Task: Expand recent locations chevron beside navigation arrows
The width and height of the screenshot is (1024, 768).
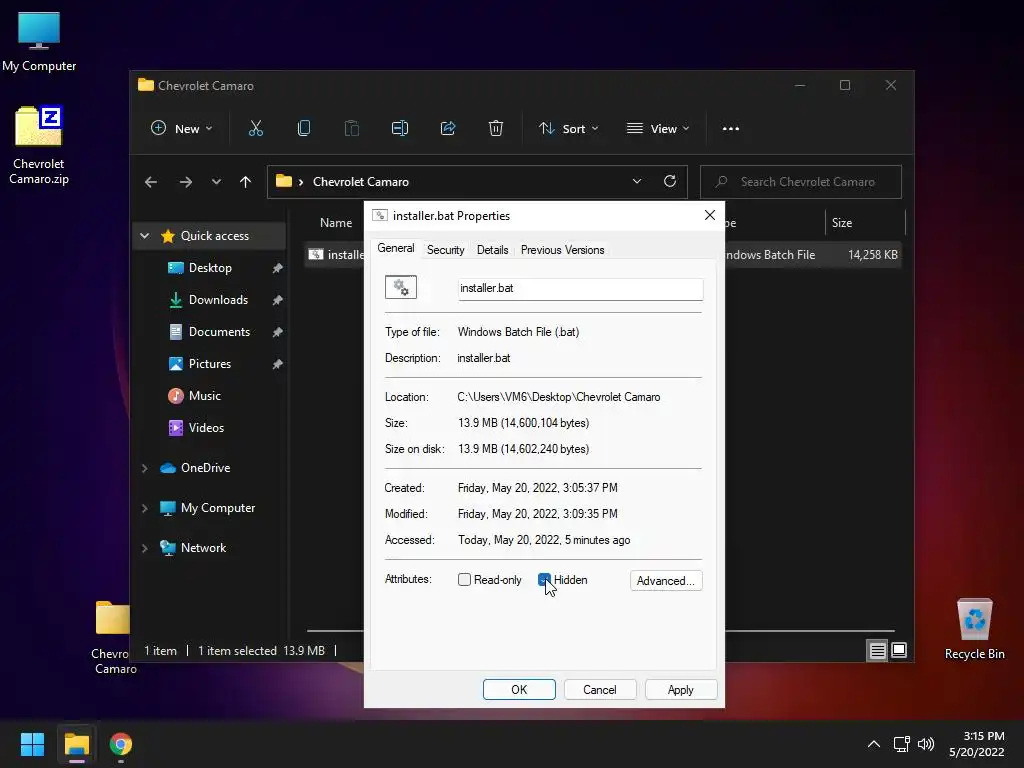Action: [216, 182]
